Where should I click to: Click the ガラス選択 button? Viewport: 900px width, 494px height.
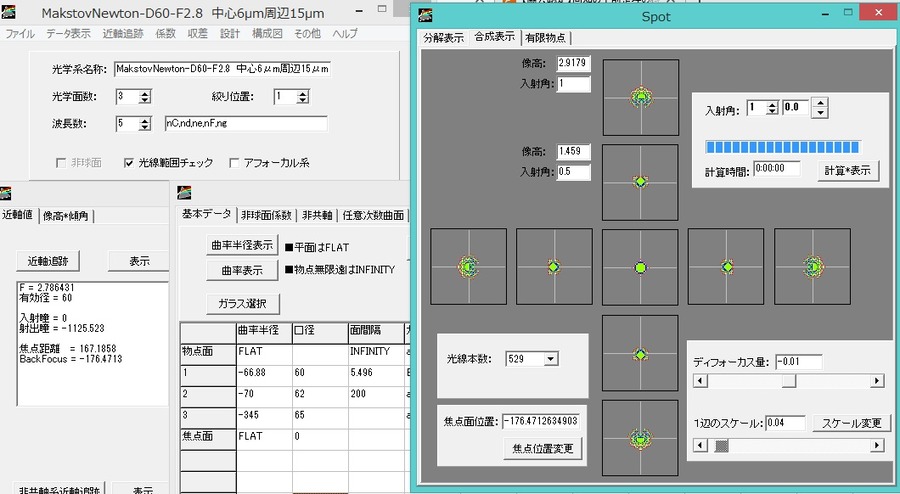pyautogui.click(x=242, y=304)
